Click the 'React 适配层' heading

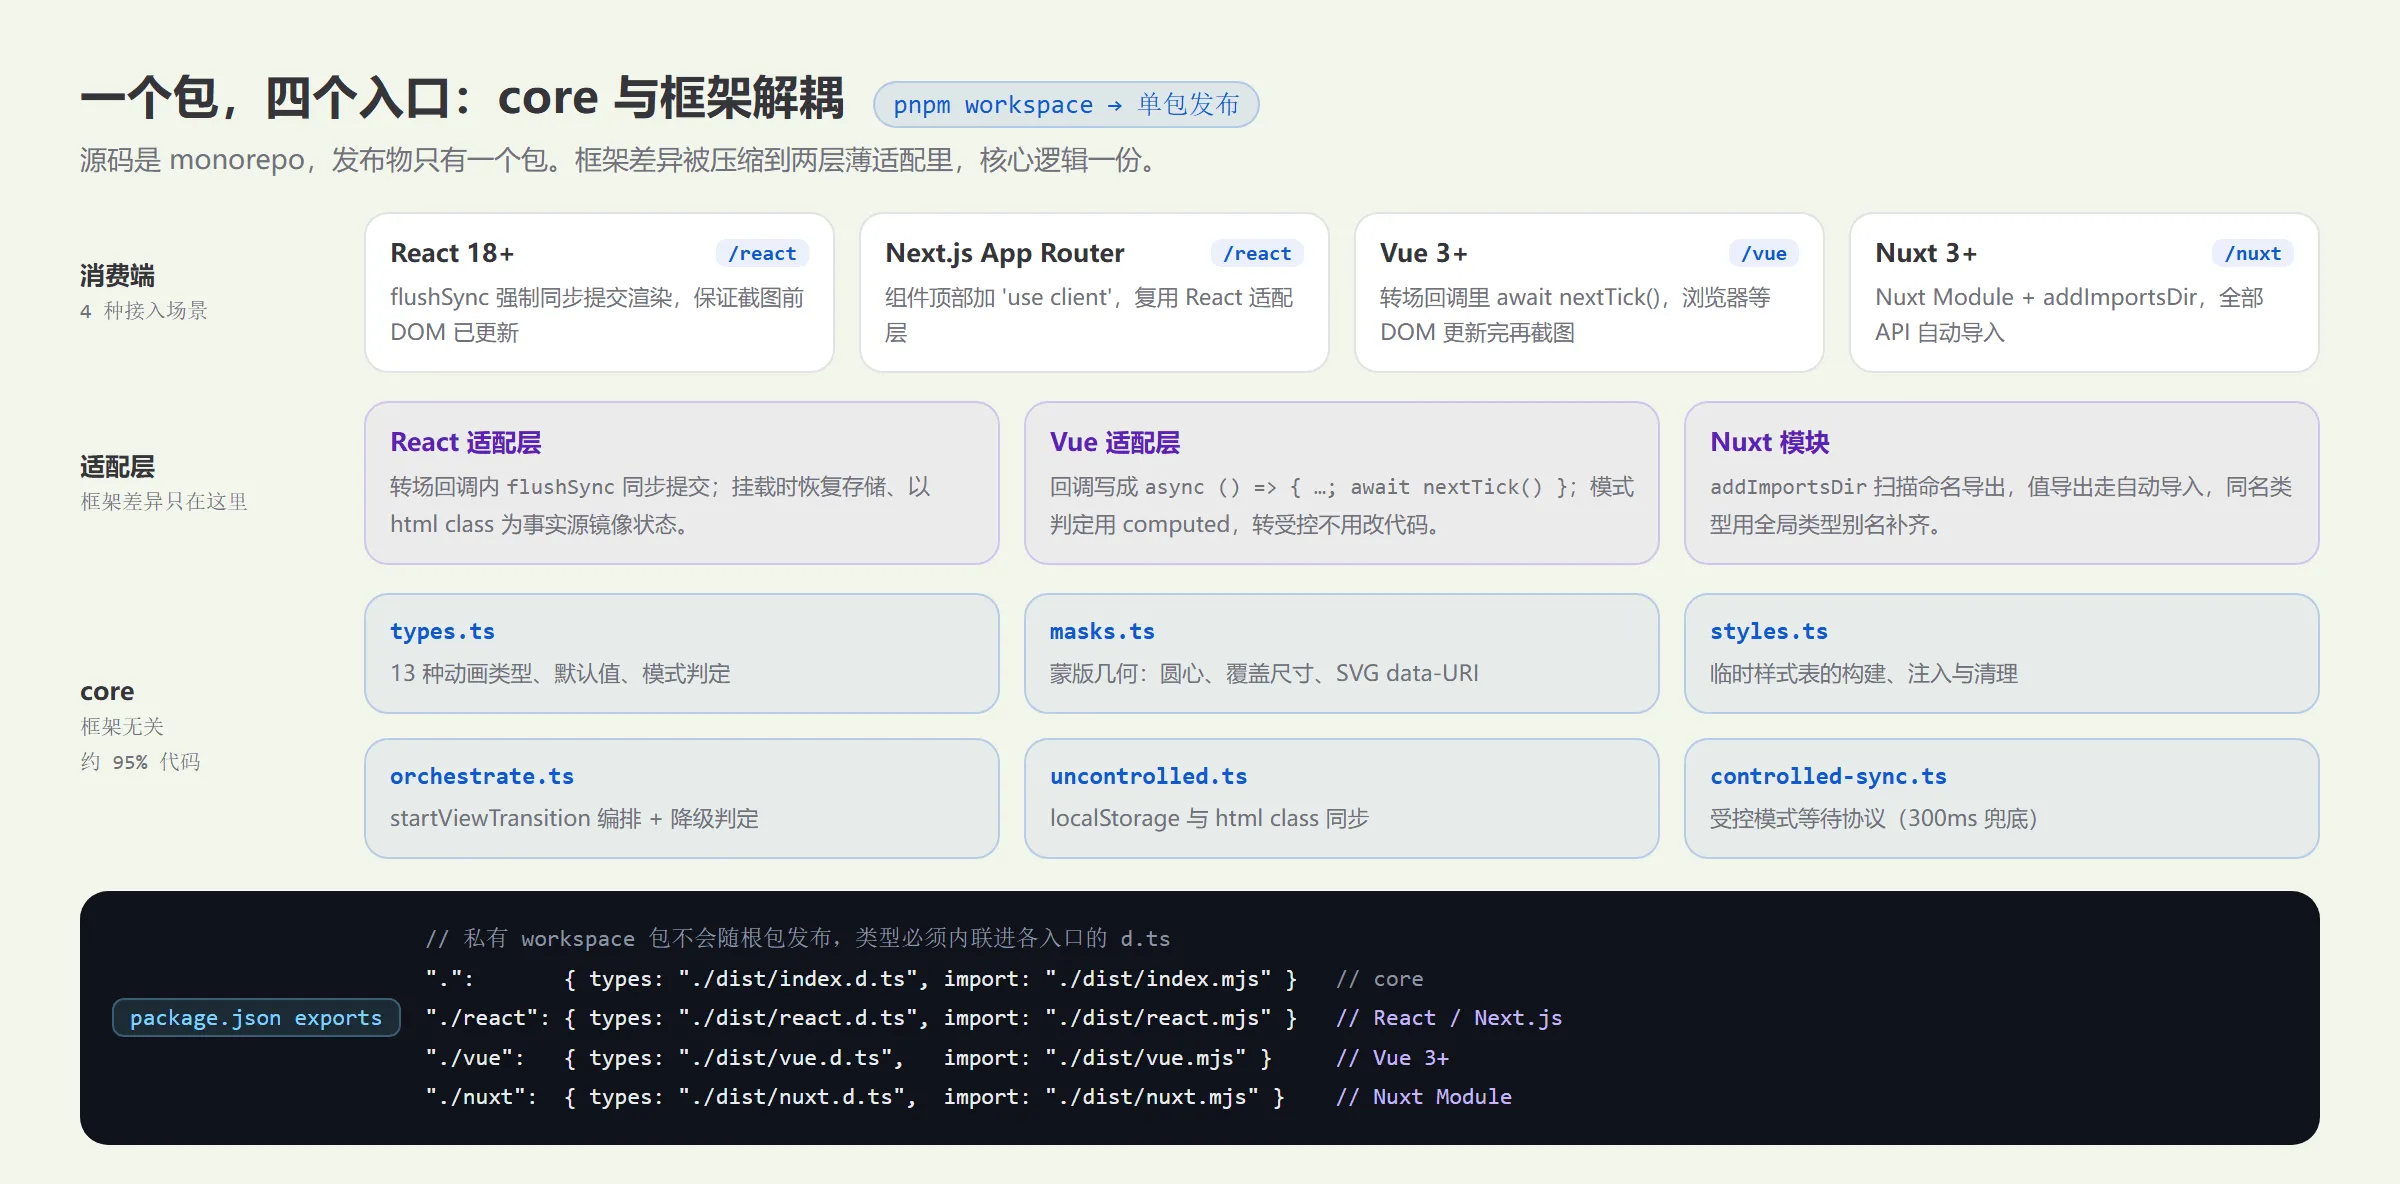[466, 442]
